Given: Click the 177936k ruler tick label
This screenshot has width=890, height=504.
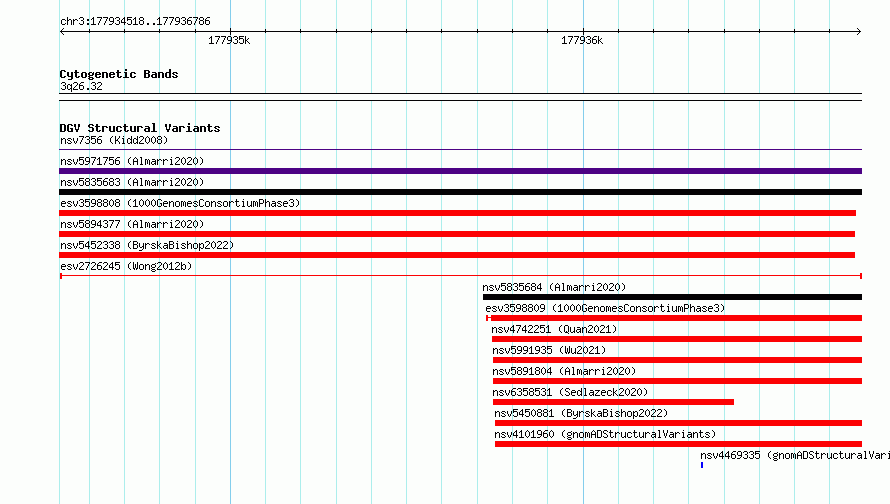Looking at the screenshot, I should (x=582, y=40).
